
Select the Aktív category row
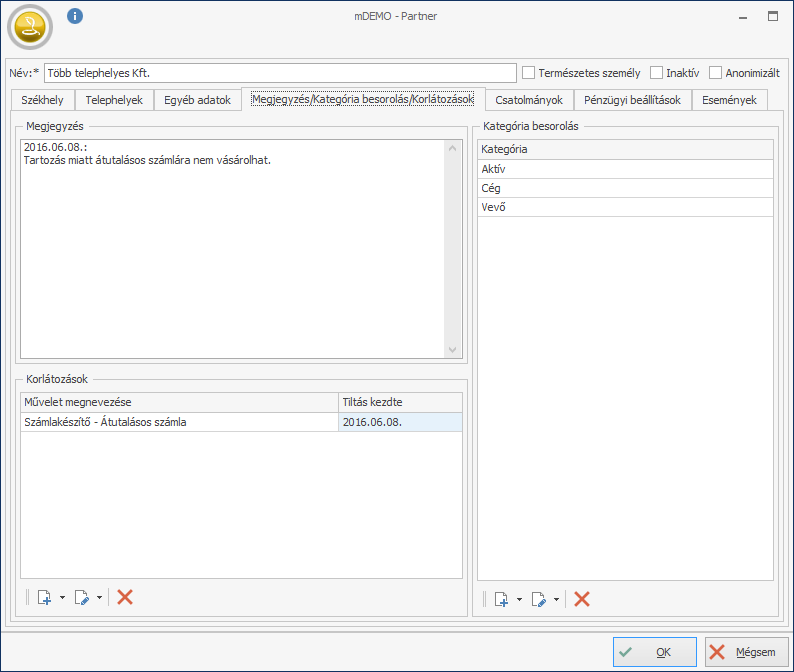pyautogui.click(x=625, y=169)
